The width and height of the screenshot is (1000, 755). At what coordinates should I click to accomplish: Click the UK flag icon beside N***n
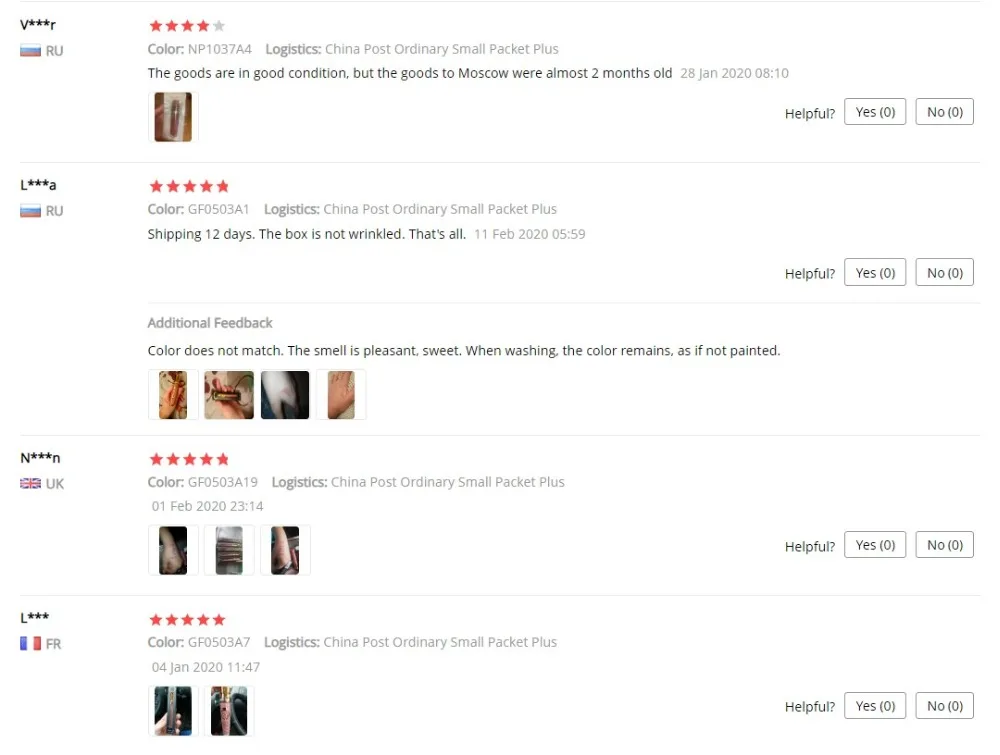click(x=30, y=483)
